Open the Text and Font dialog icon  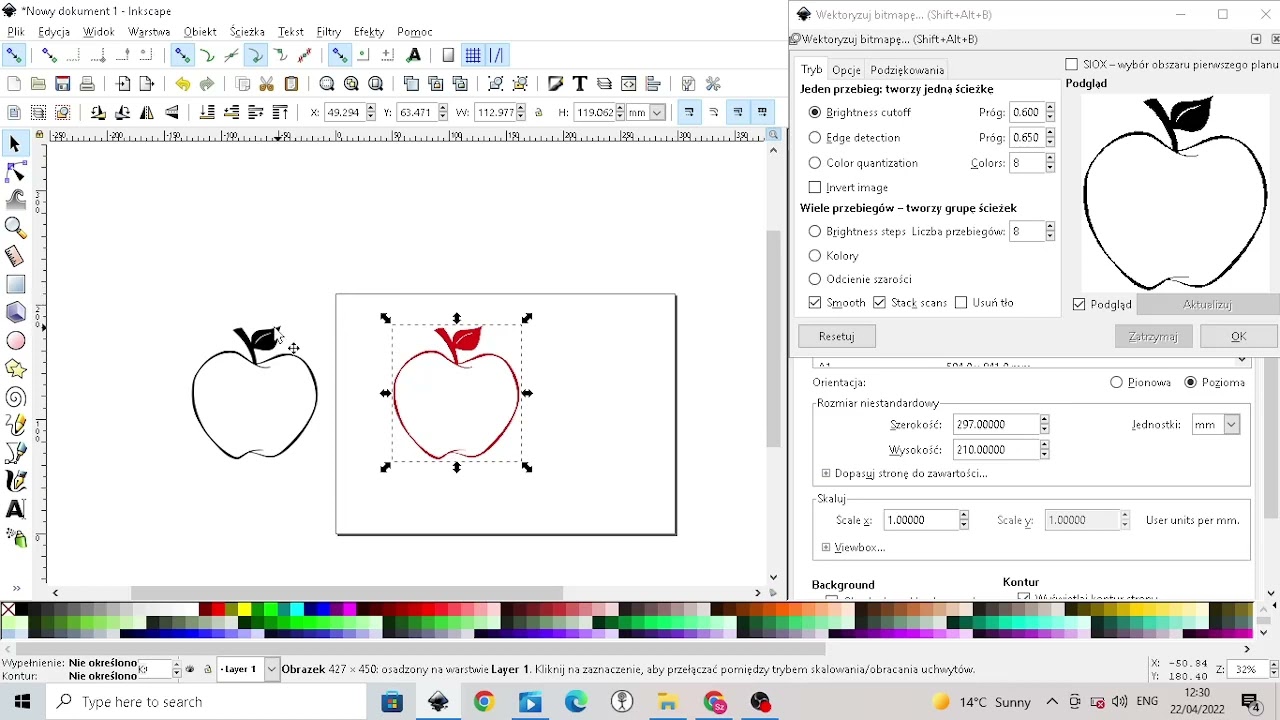coord(579,84)
